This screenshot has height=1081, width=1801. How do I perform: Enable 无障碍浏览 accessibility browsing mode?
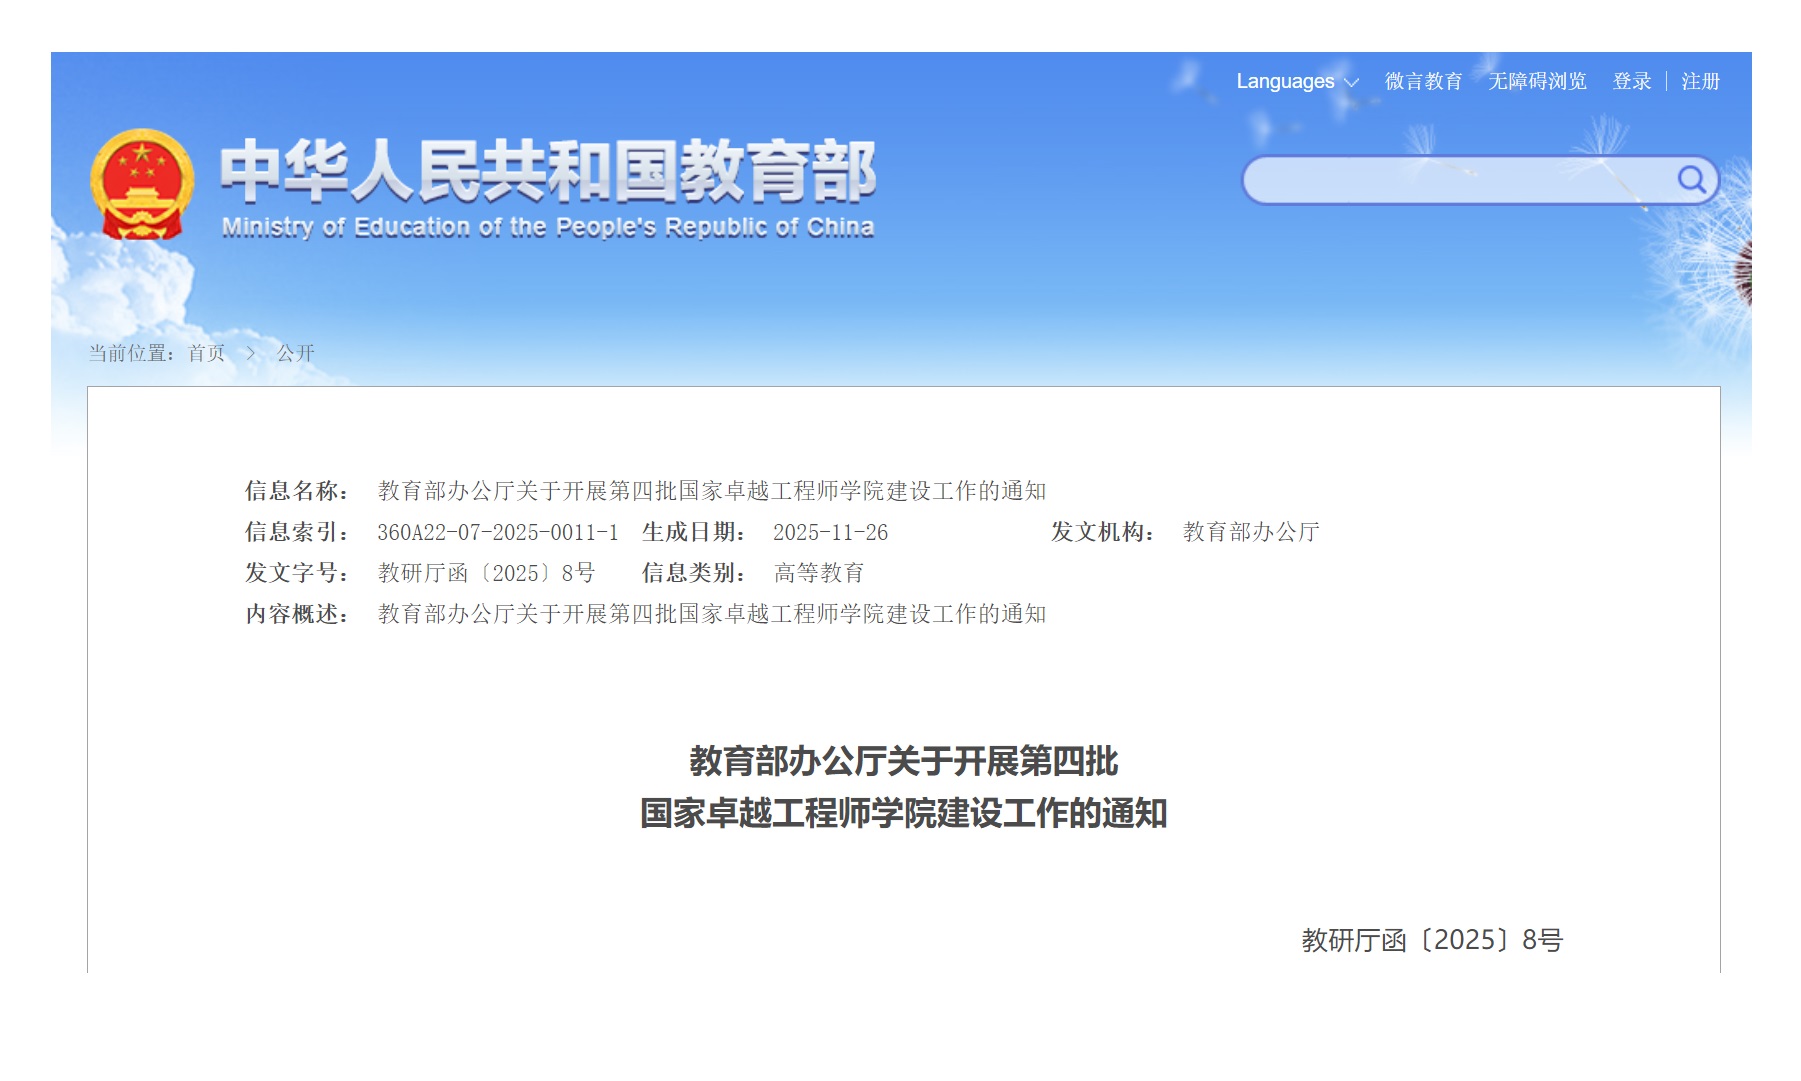(1537, 82)
